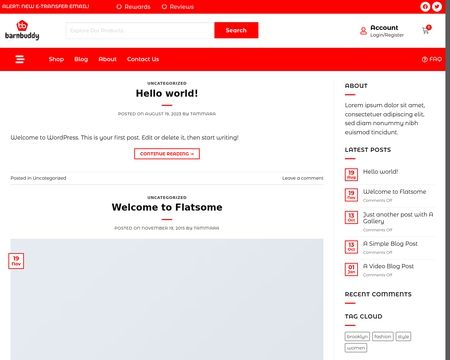Open the shopping cart icon
This screenshot has height=360, width=450.
pyautogui.click(x=426, y=30)
